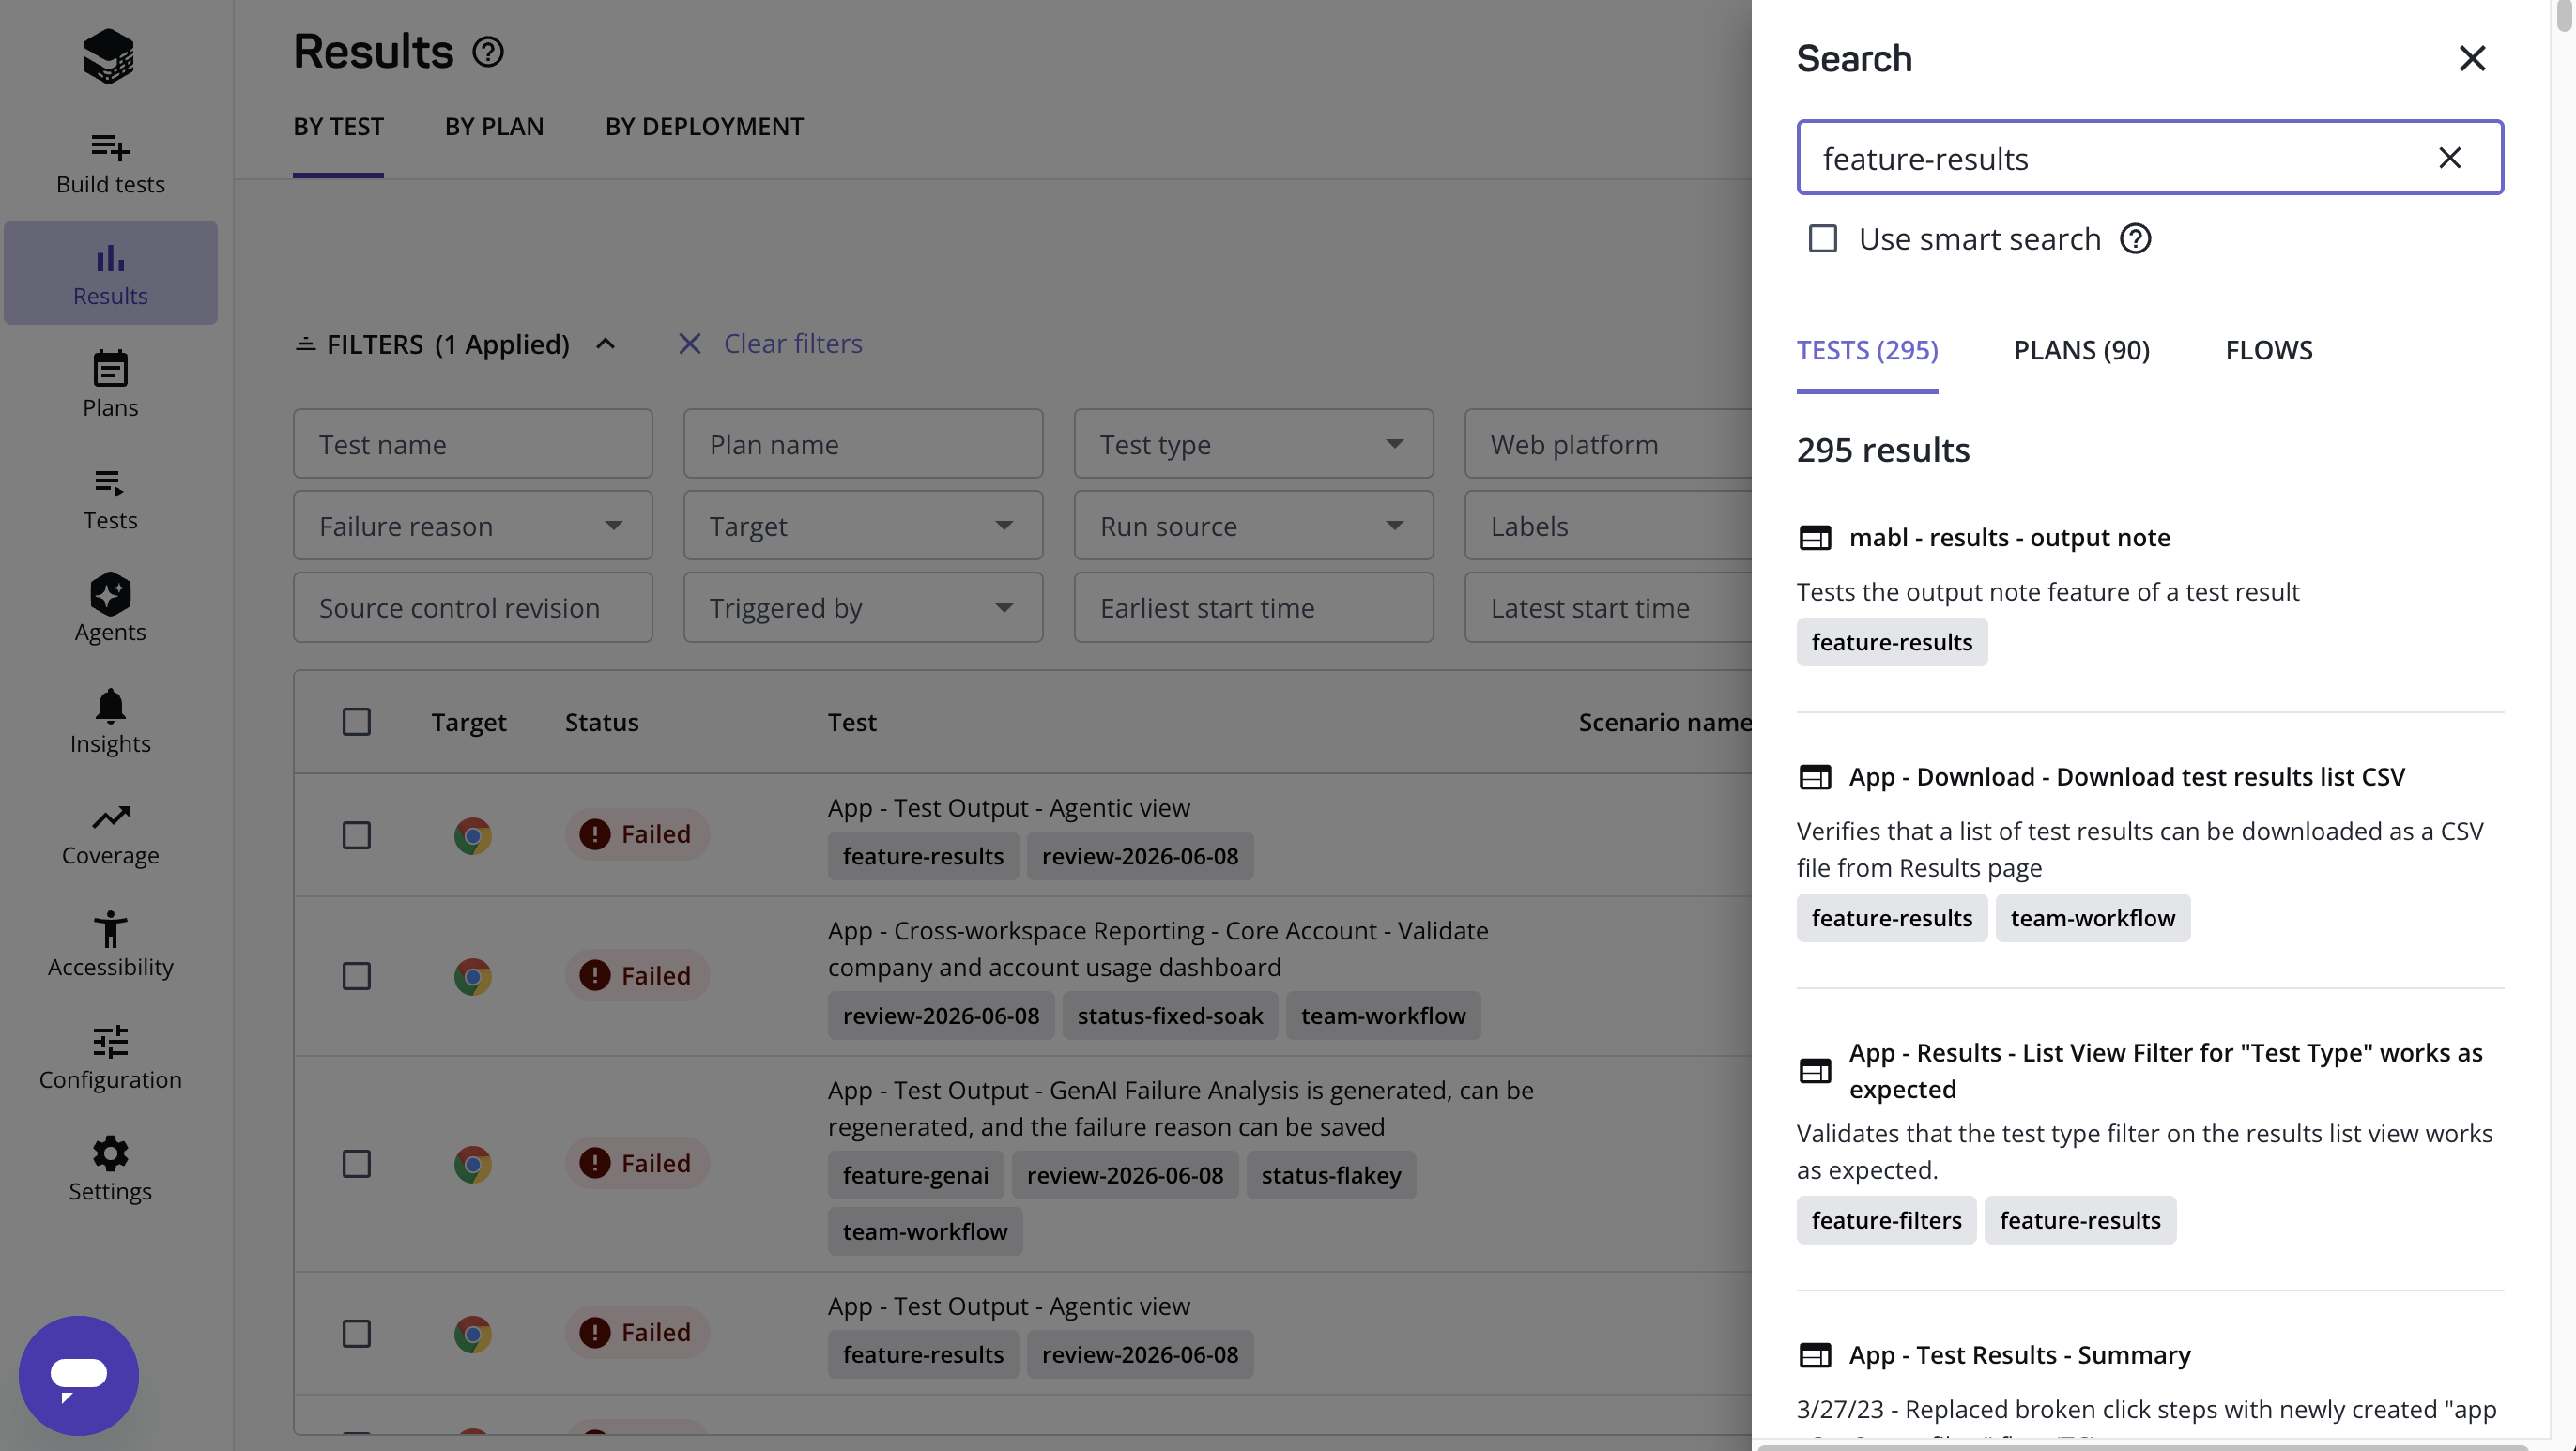Click test icon for List View Filter result

1814,1071
